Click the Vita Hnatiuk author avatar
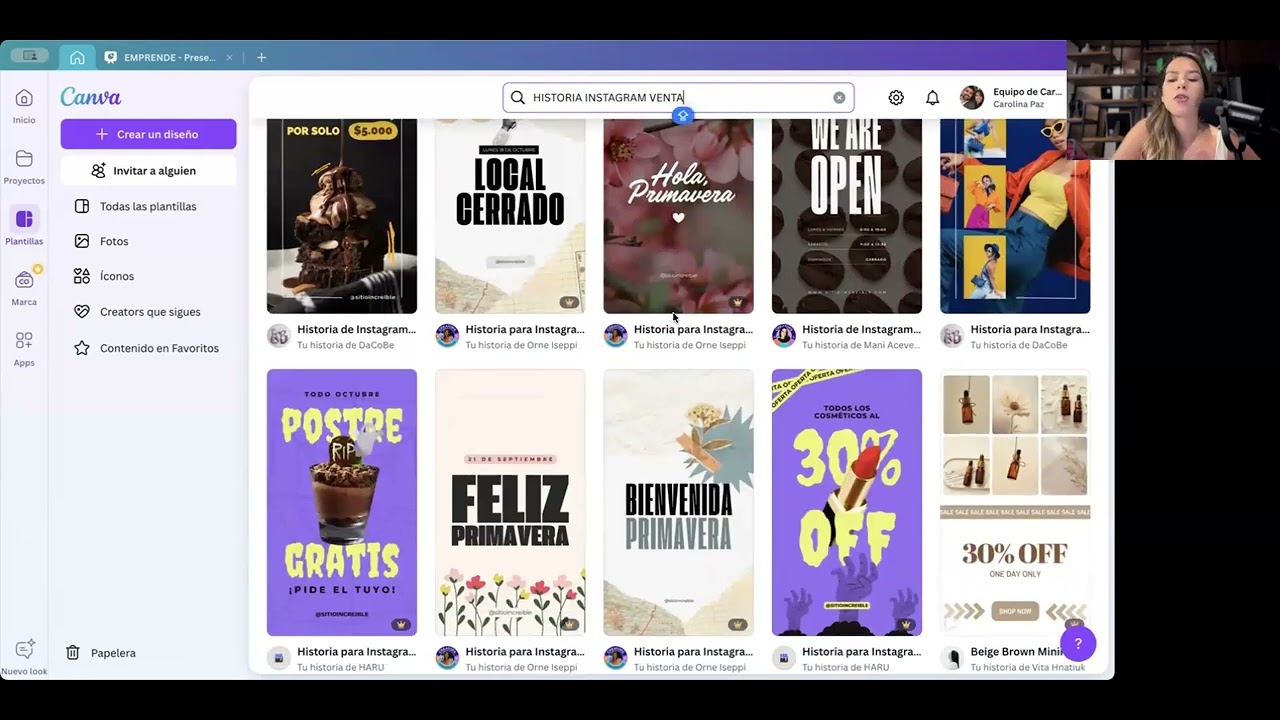Screen dimensions: 1280x720 [952, 658]
